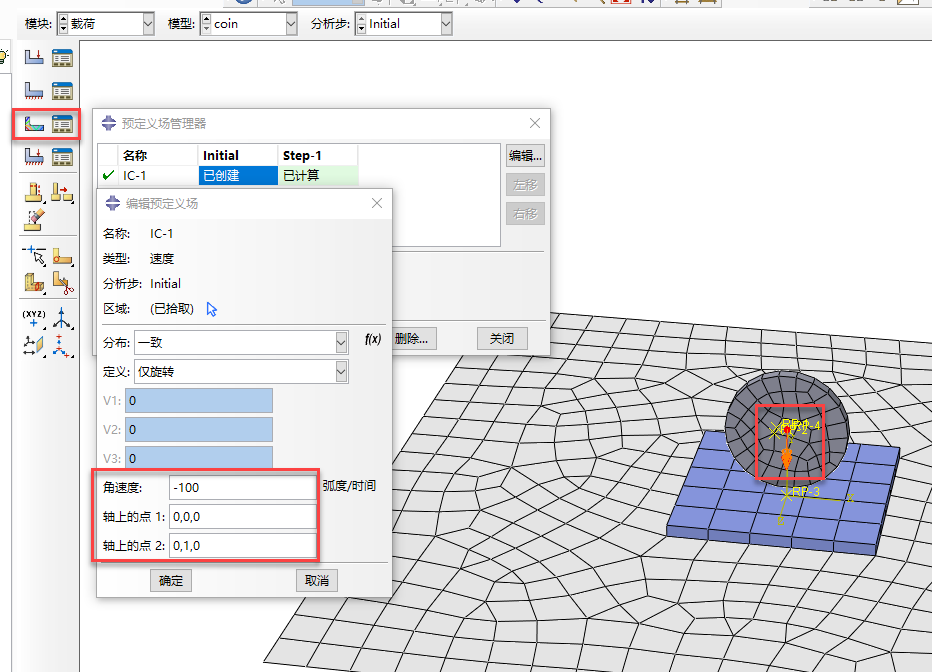Click the V3 velocity field
Image resolution: width=932 pixels, height=672 pixels.
pyautogui.click(x=199, y=458)
